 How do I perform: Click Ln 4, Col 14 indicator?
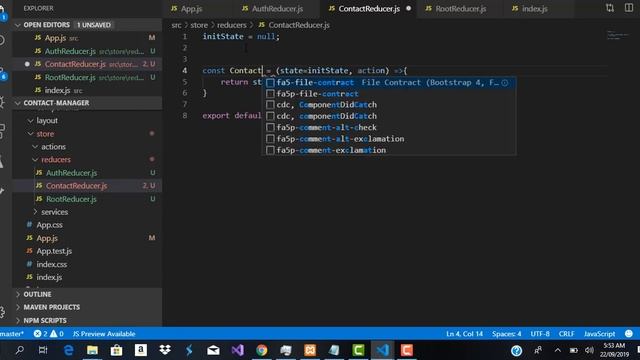464,333
